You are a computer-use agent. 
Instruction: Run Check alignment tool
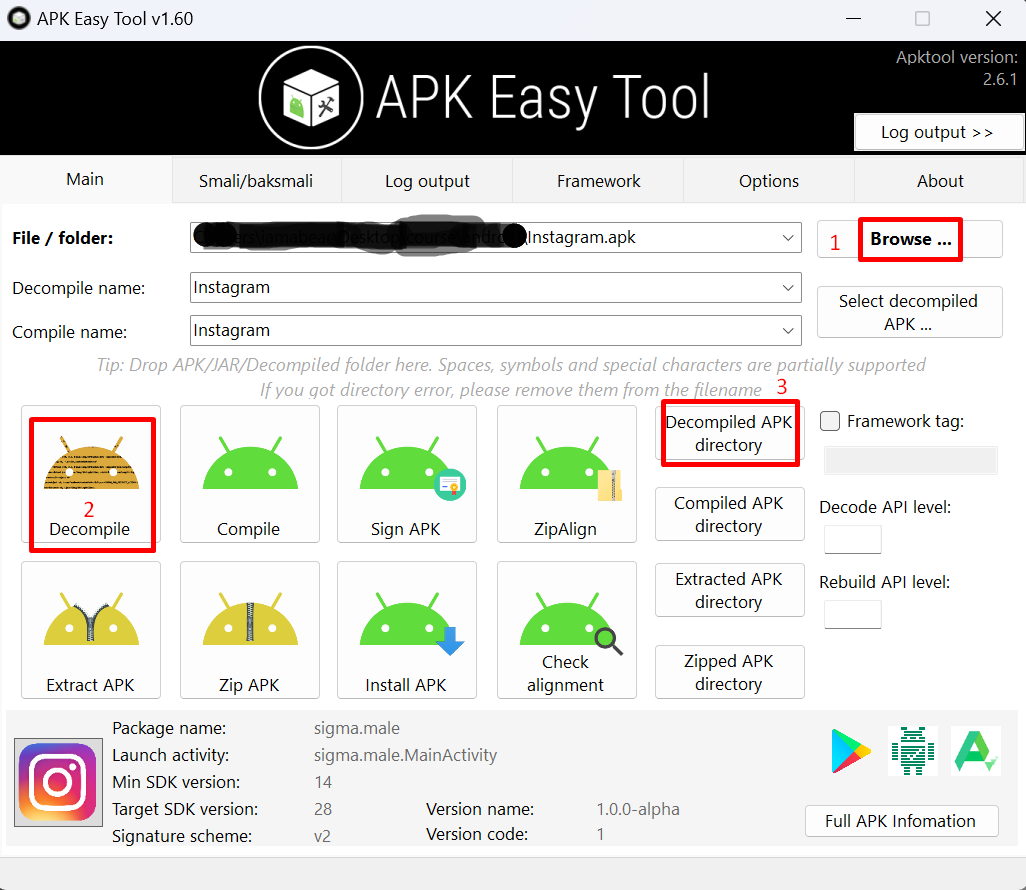pyautogui.click(x=567, y=630)
